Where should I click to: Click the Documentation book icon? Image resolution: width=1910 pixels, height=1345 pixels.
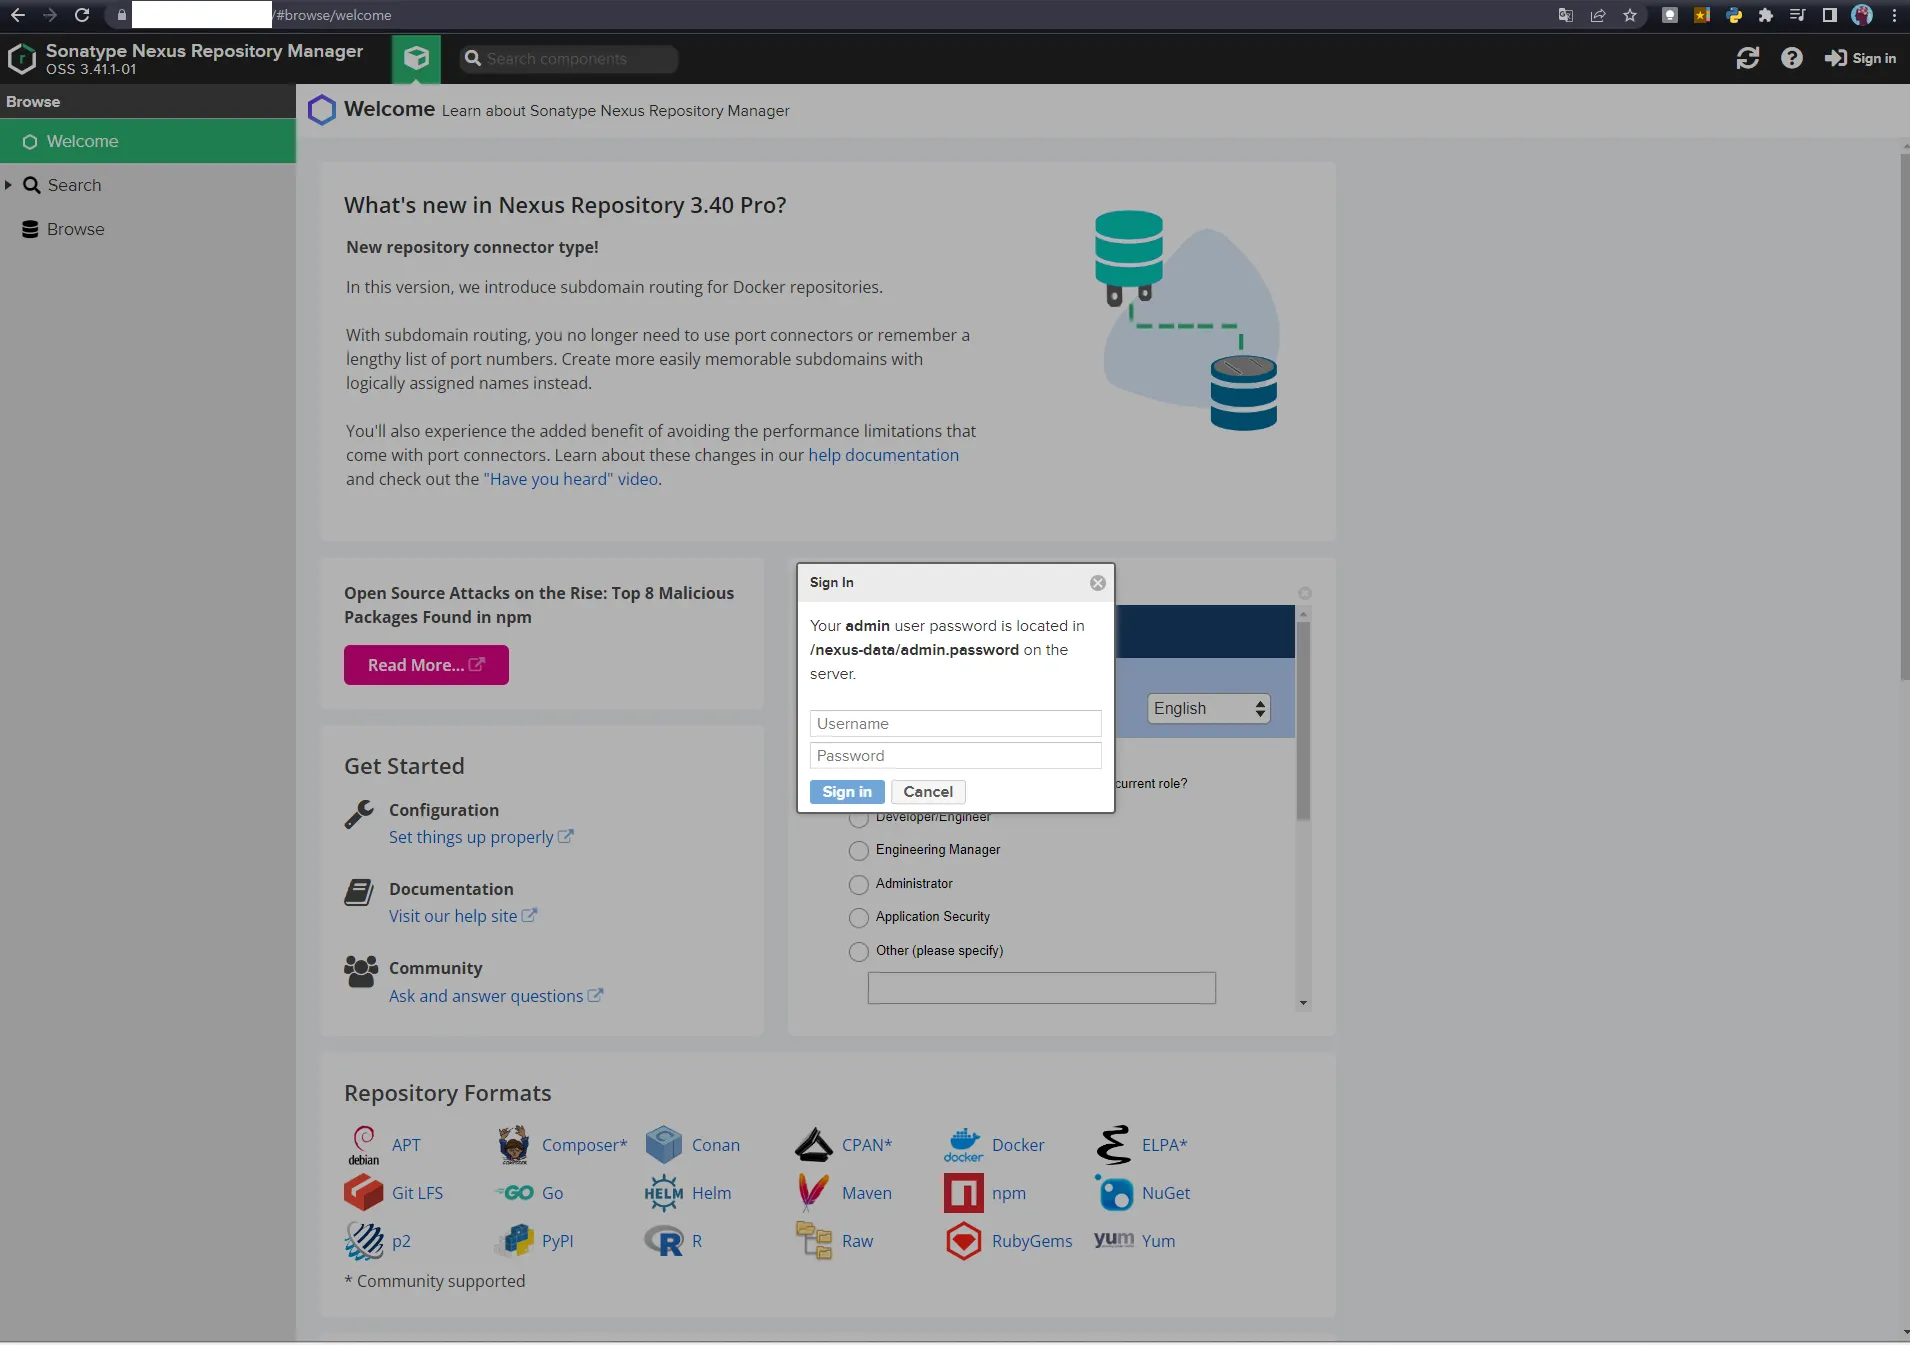tap(359, 892)
